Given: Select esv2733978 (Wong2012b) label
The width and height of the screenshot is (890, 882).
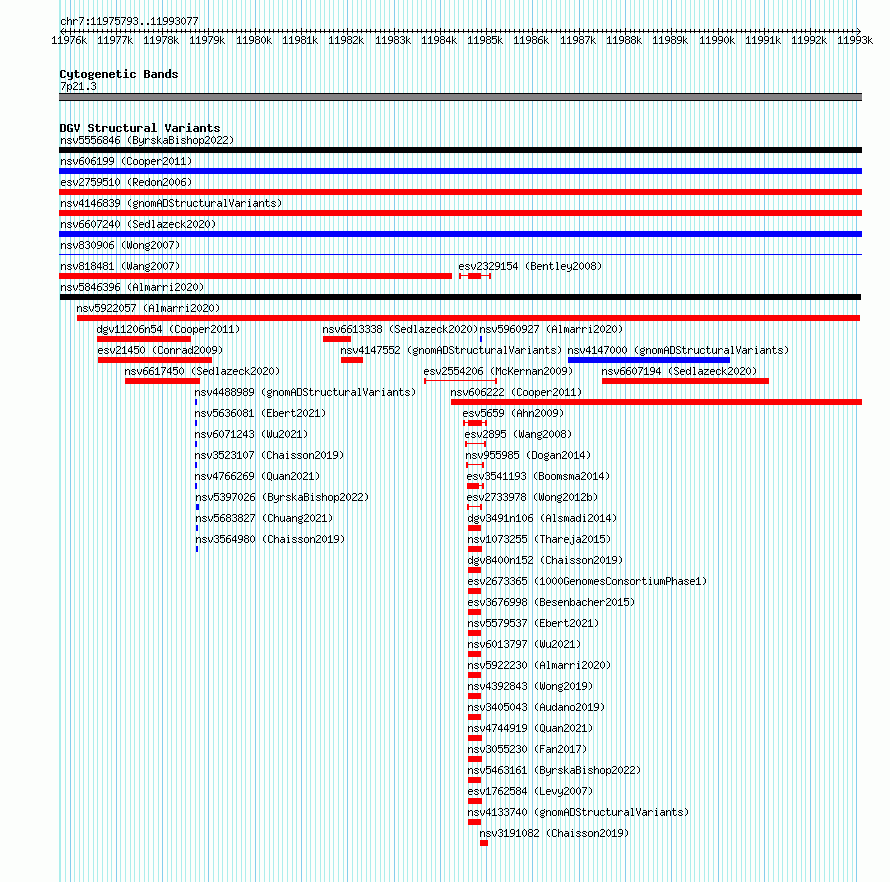Looking at the screenshot, I should [x=532, y=497].
